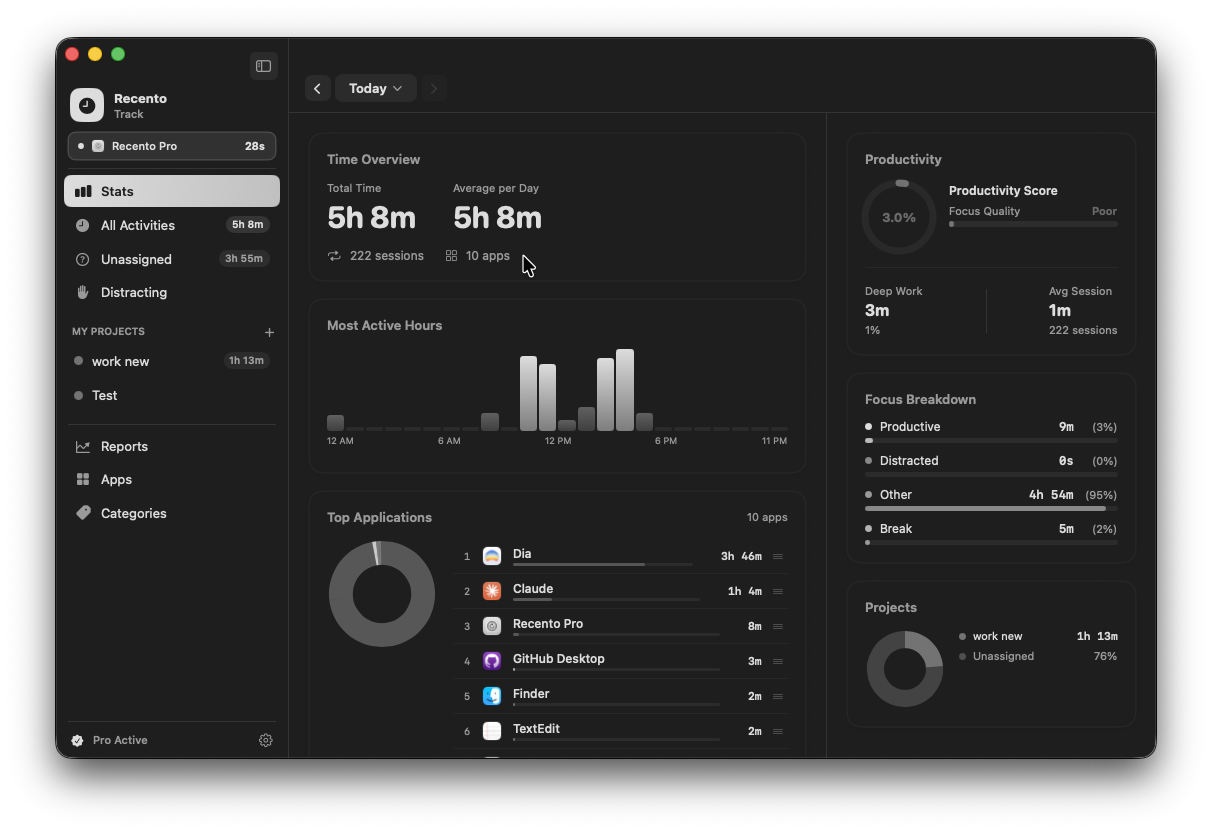1212x832 pixels.
Task: Click the Dia app icon
Action: coord(492,556)
